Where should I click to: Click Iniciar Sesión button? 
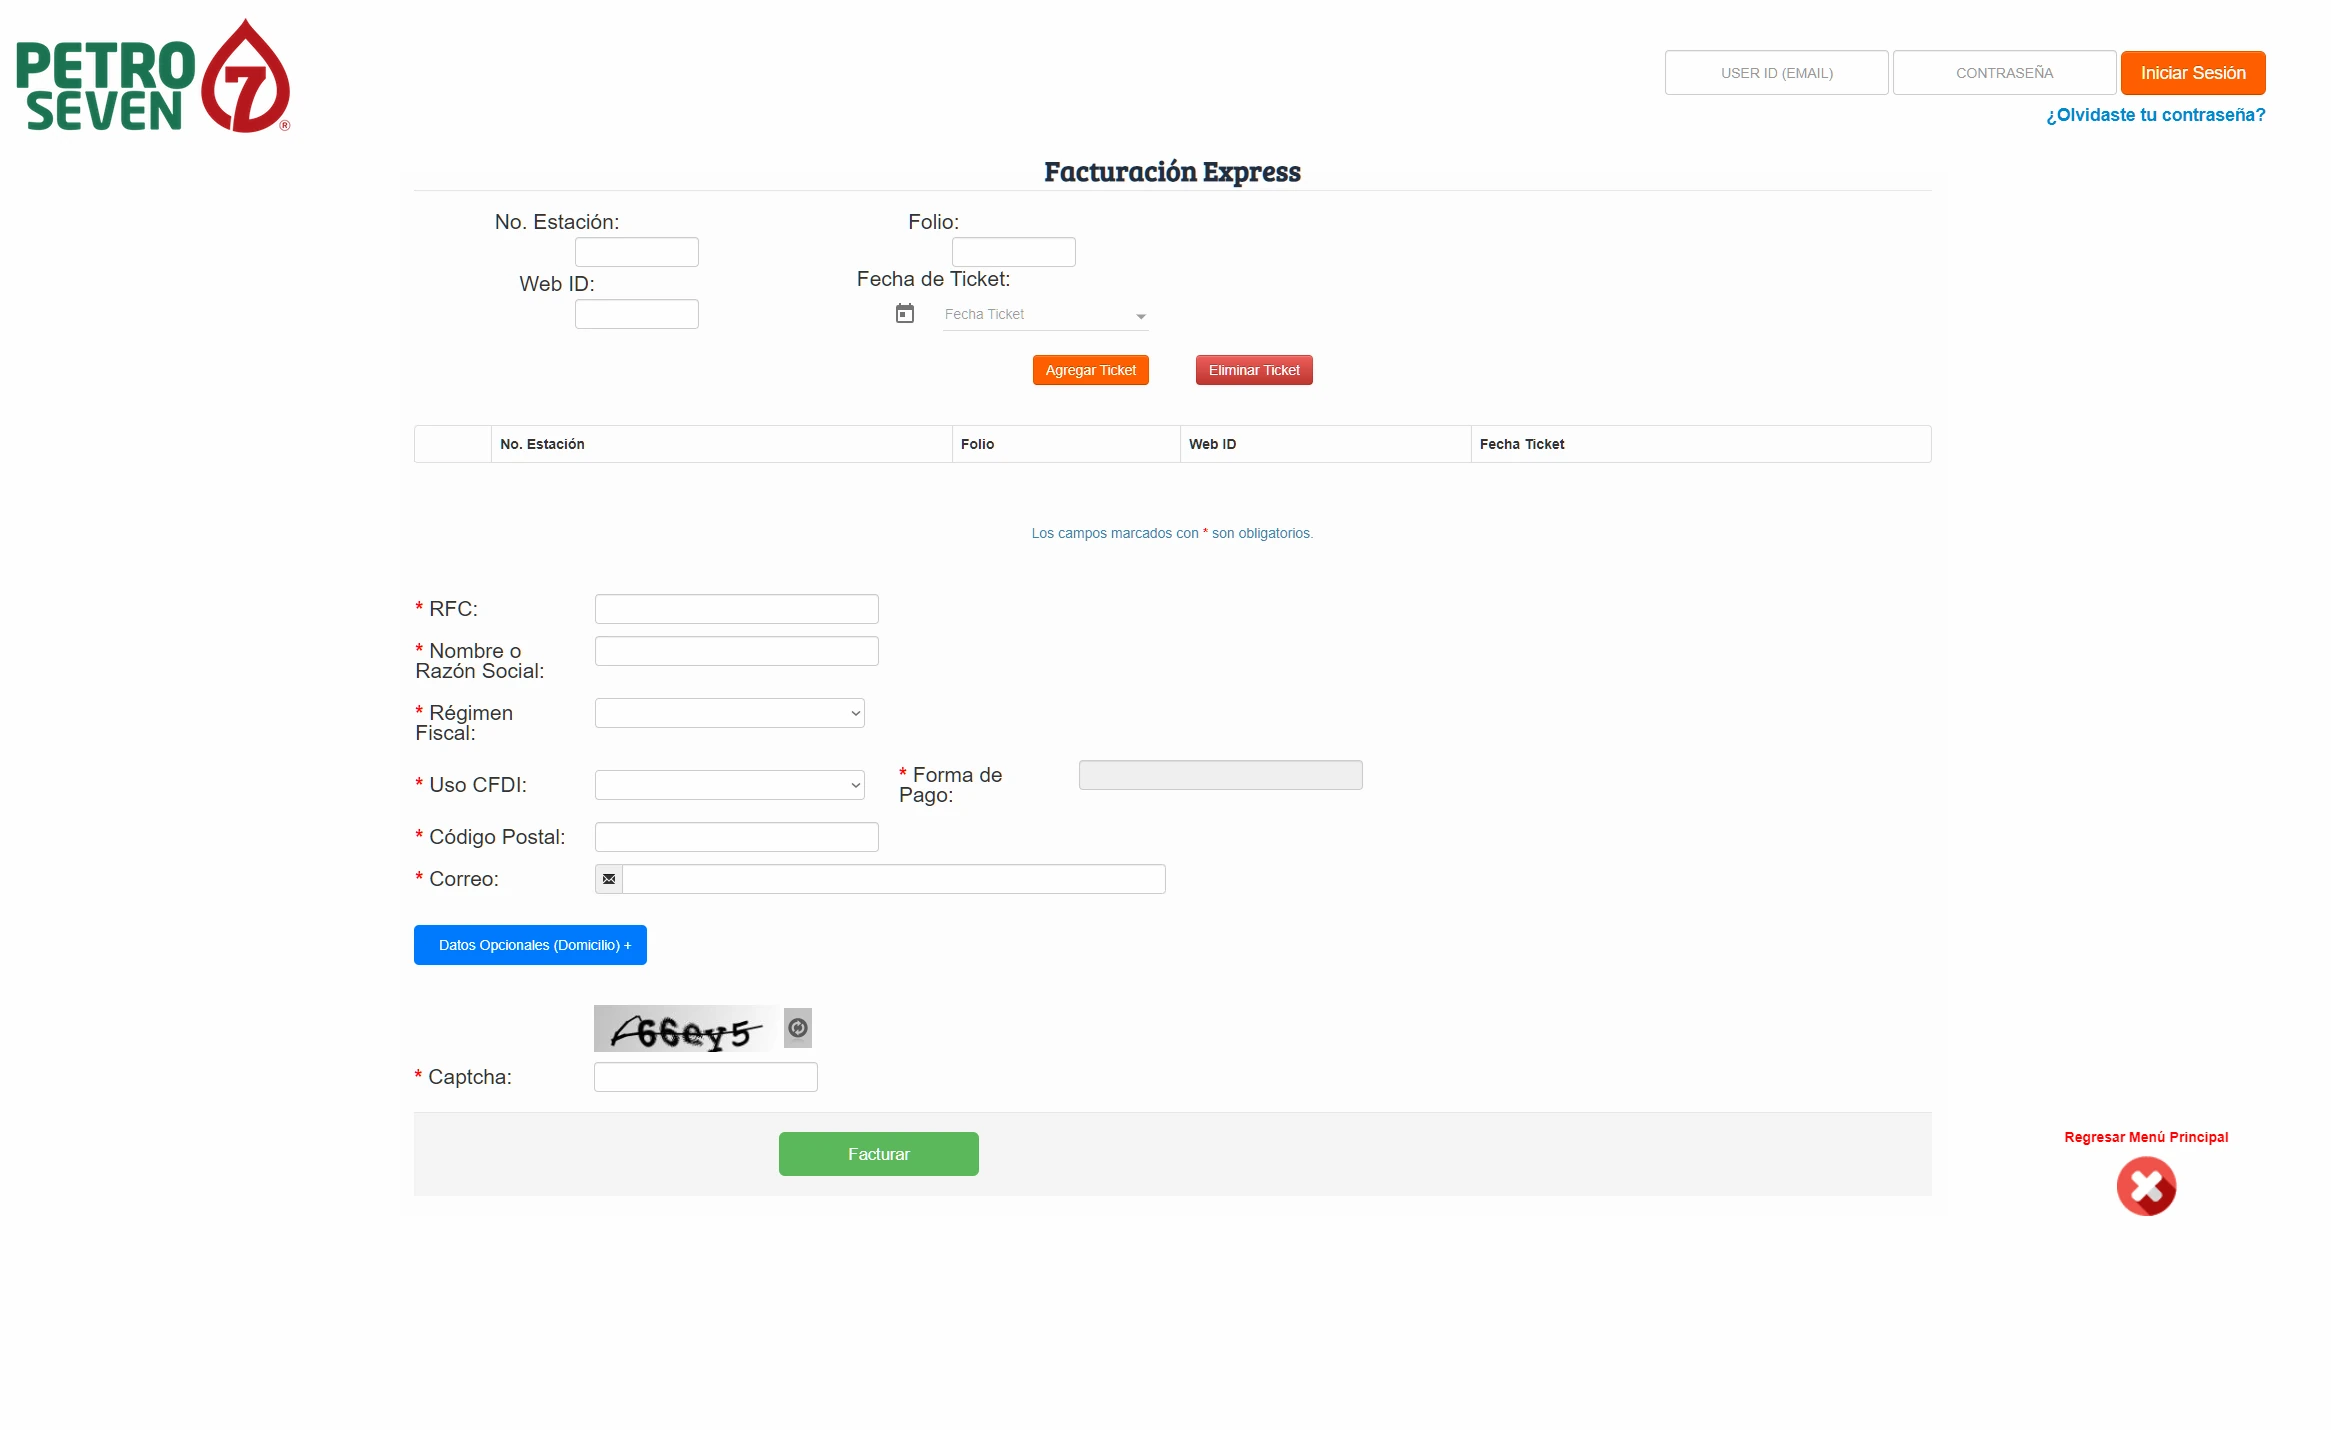tap(2193, 73)
